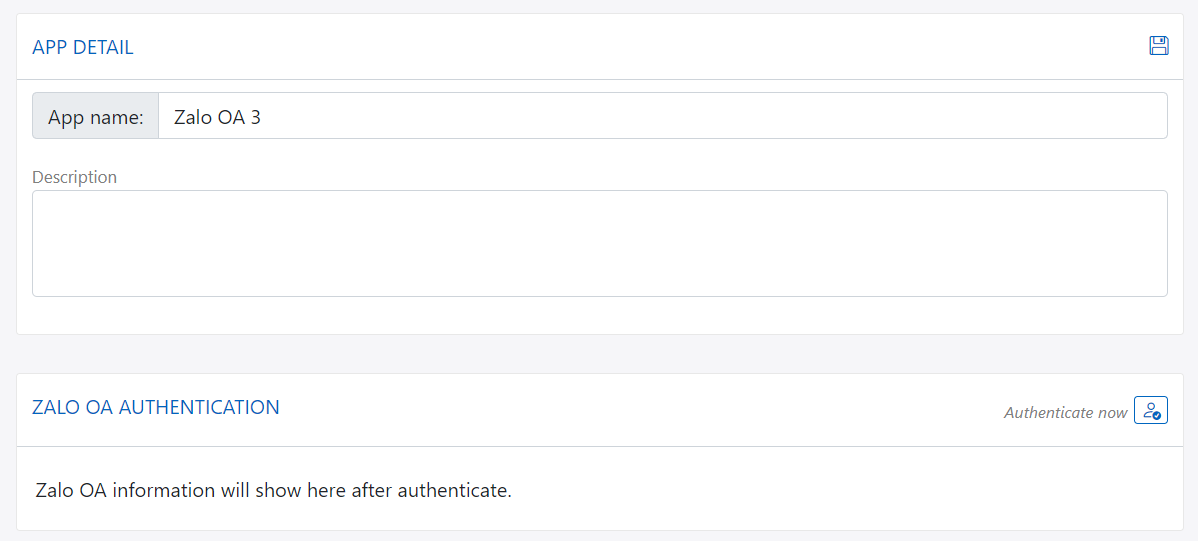Click the 'Zalo OA 3' text value
This screenshot has height=541, width=1198.
[217, 117]
